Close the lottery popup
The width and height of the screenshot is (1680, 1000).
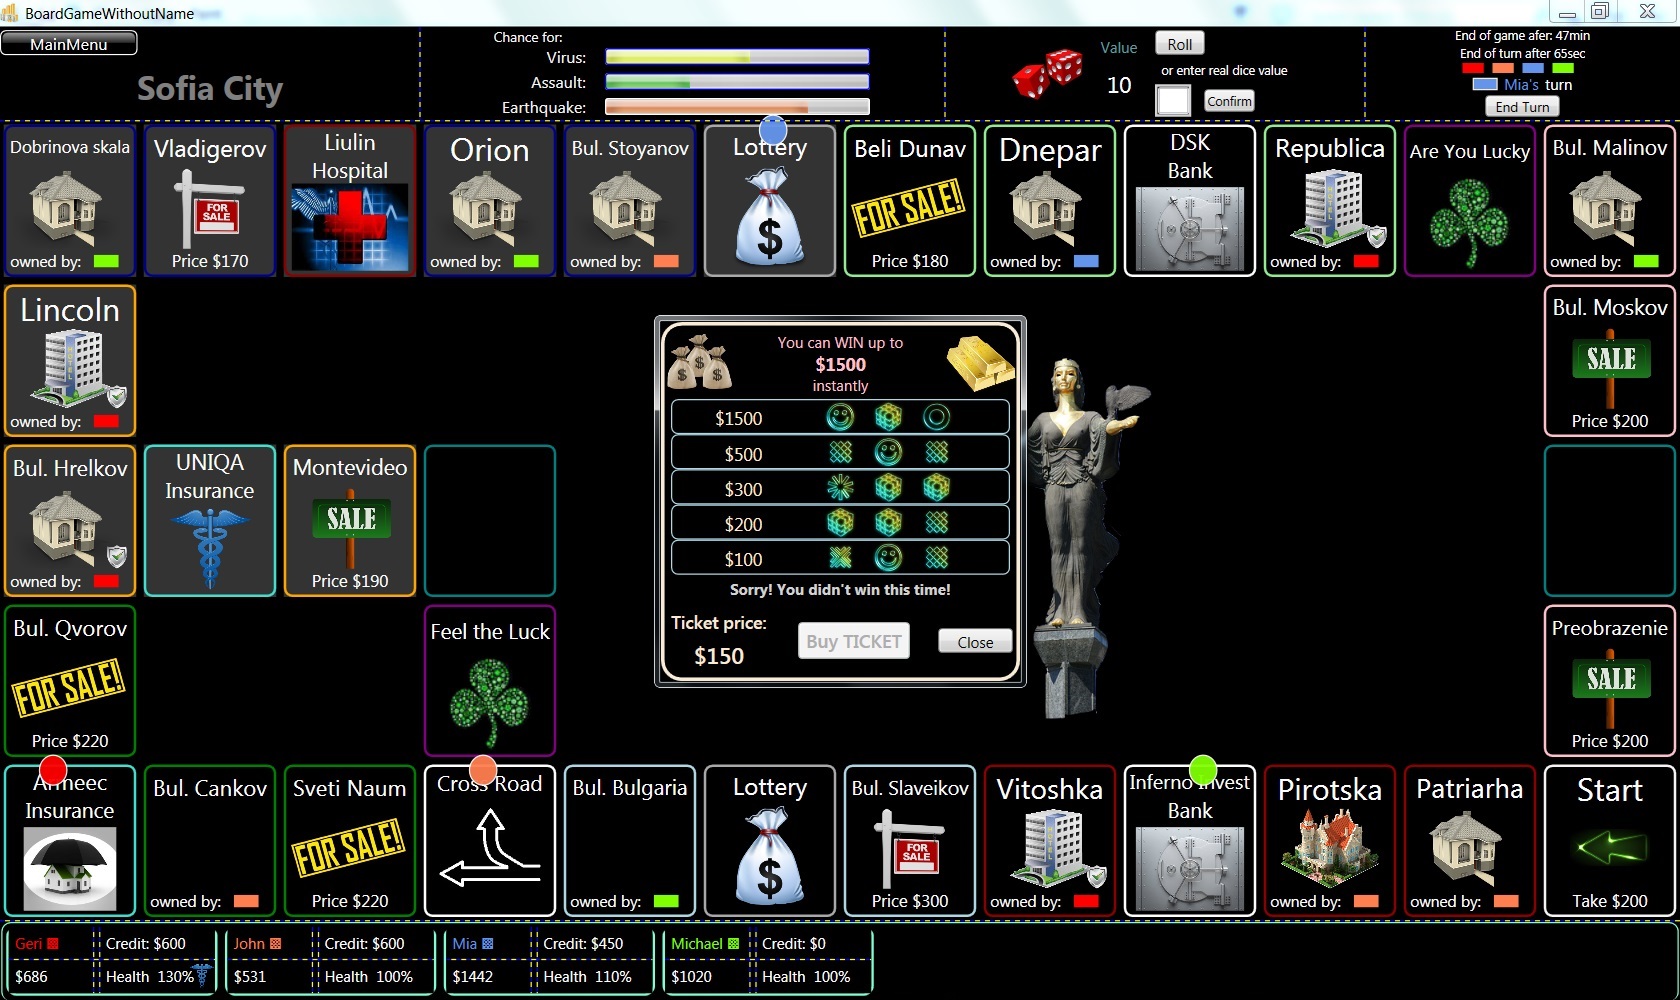click(x=975, y=642)
